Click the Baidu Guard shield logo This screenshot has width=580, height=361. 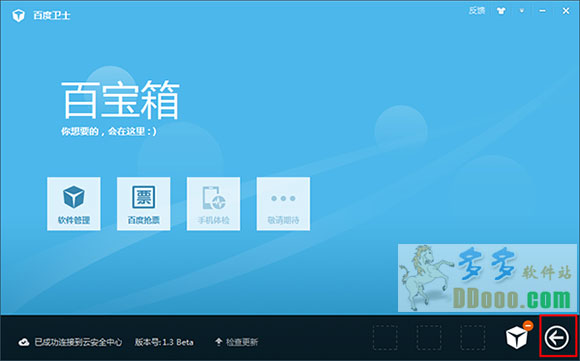[x=18, y=16]
